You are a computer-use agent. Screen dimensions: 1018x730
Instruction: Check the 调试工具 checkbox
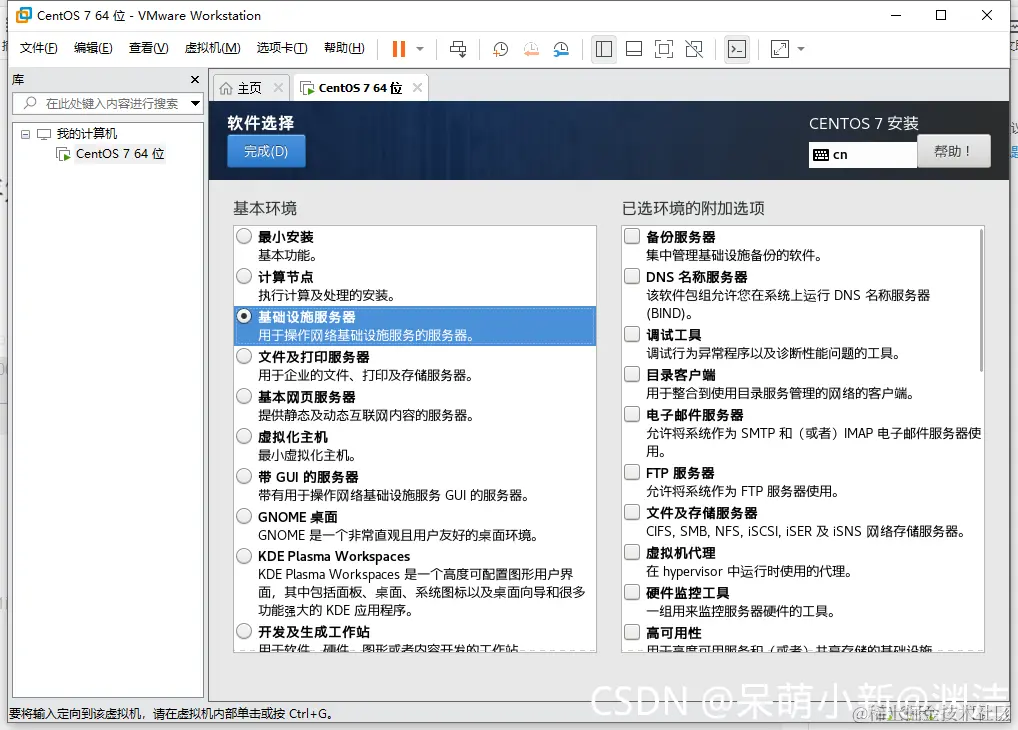632,334
